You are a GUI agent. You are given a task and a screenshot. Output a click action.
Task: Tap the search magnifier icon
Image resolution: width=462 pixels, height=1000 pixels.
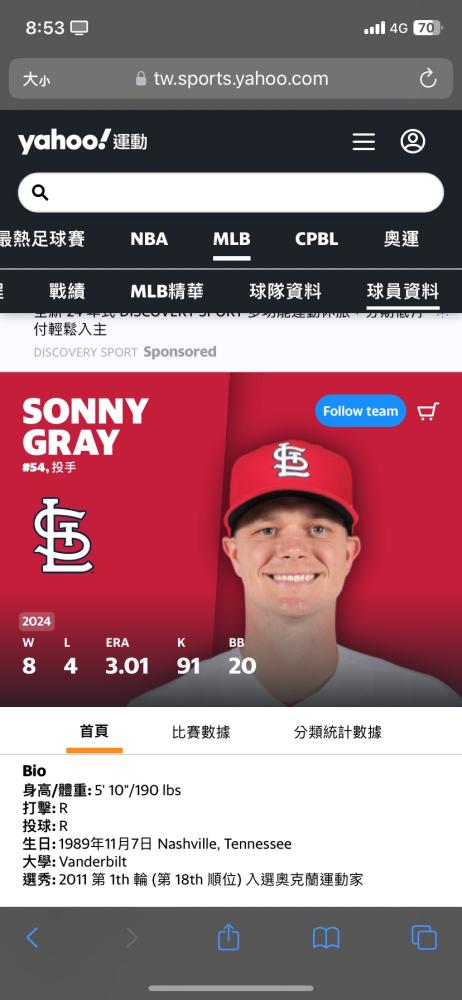[x=40, y=193]
